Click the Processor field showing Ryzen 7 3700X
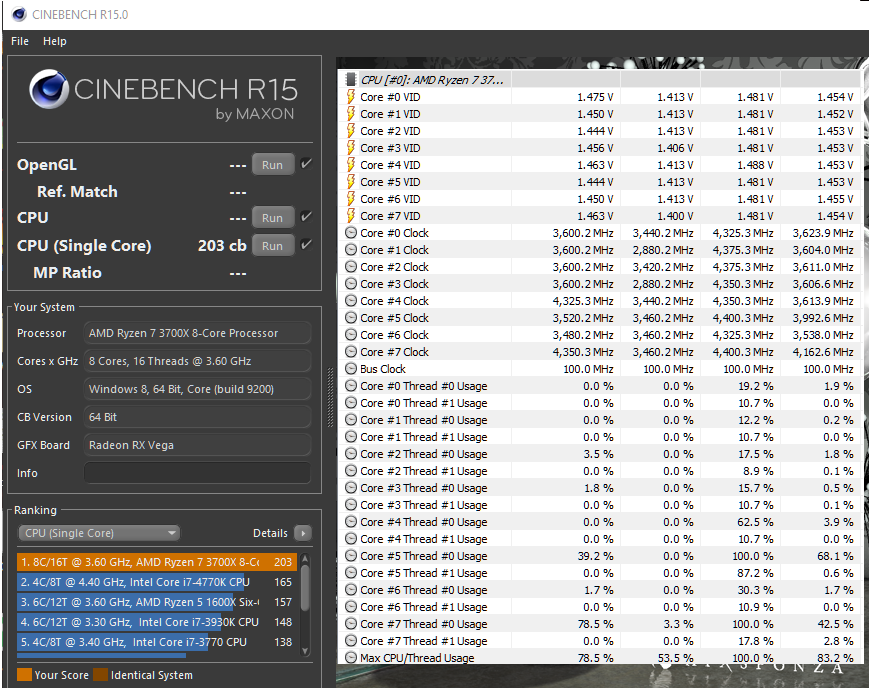 click(x=197, y=333)
